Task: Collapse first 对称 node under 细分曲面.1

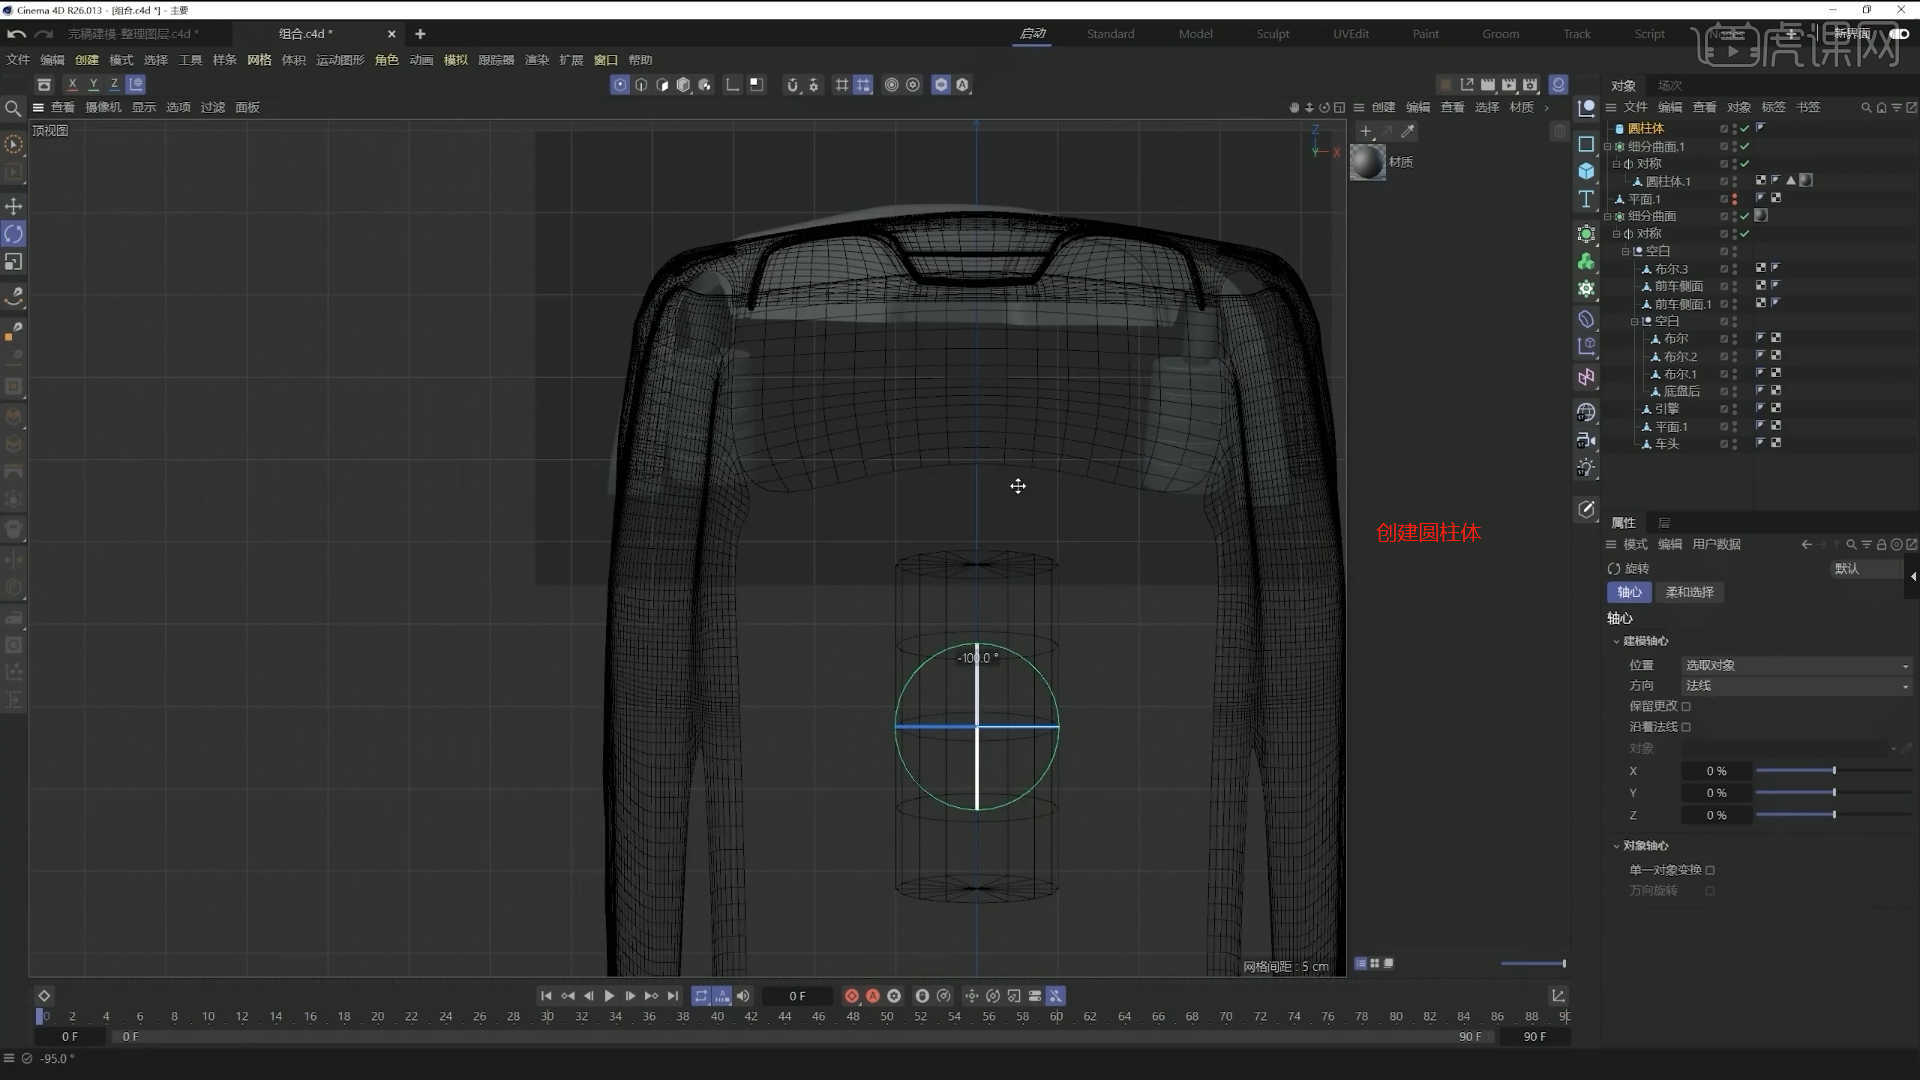Action: (1616, 164)
